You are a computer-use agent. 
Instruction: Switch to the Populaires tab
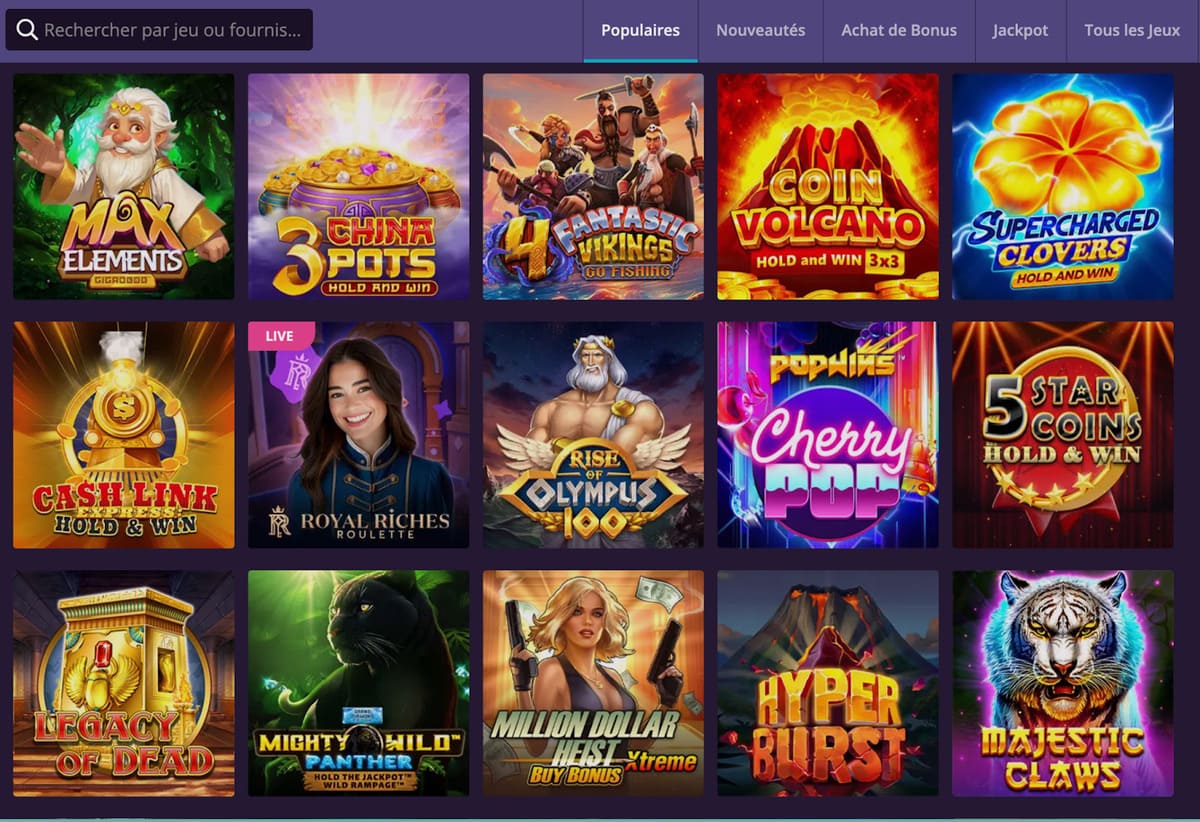point(640,30)
